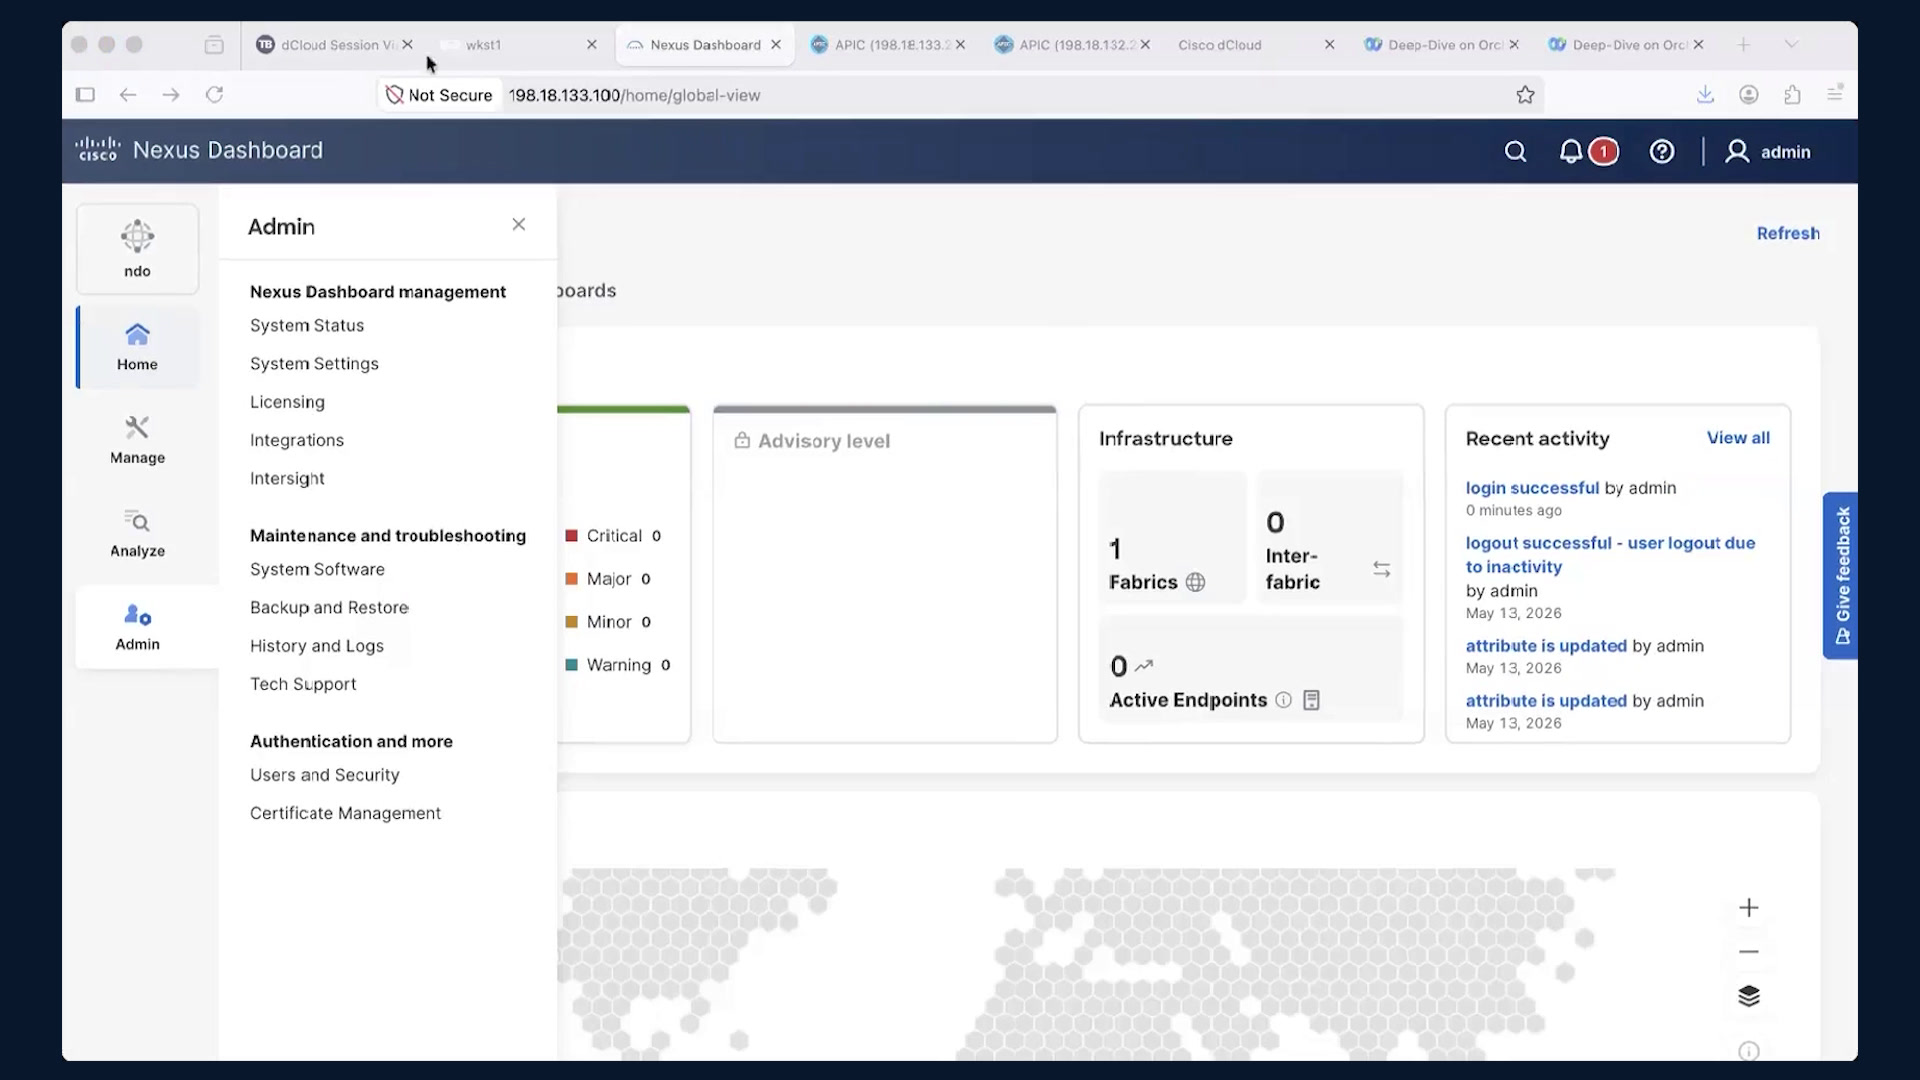
Task: Click the globe icon beside Fabrics
Action: click(x=1195, y=582)
